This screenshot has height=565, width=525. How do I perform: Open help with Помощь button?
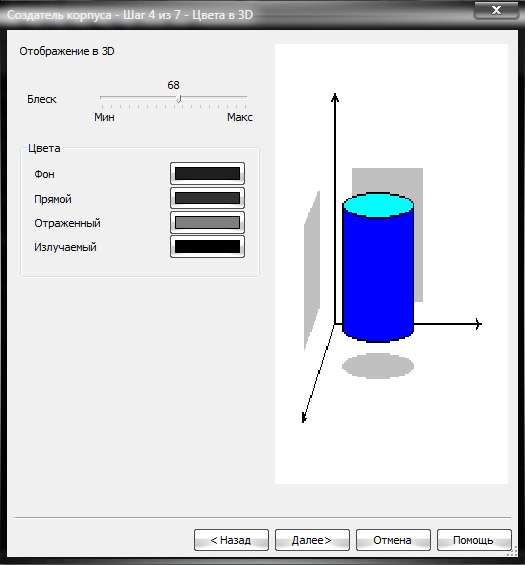pyautogui.click(x=474, y=540)
